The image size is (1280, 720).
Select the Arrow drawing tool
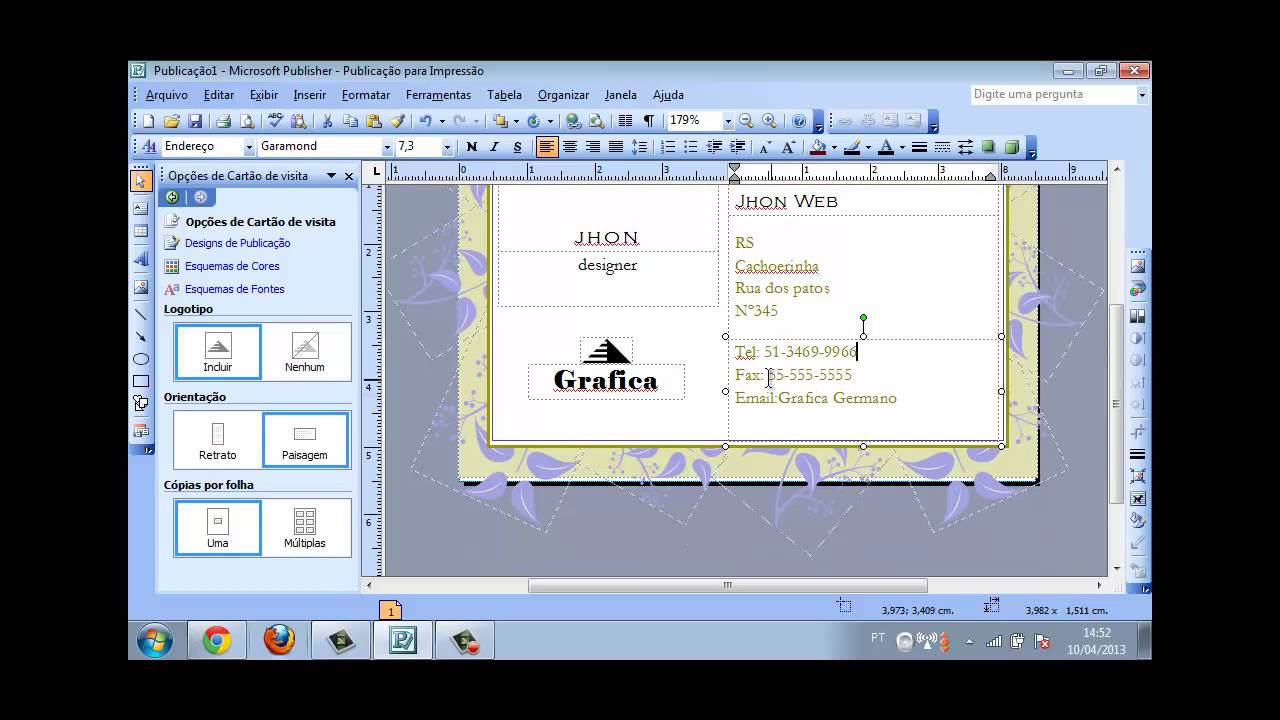140,336
